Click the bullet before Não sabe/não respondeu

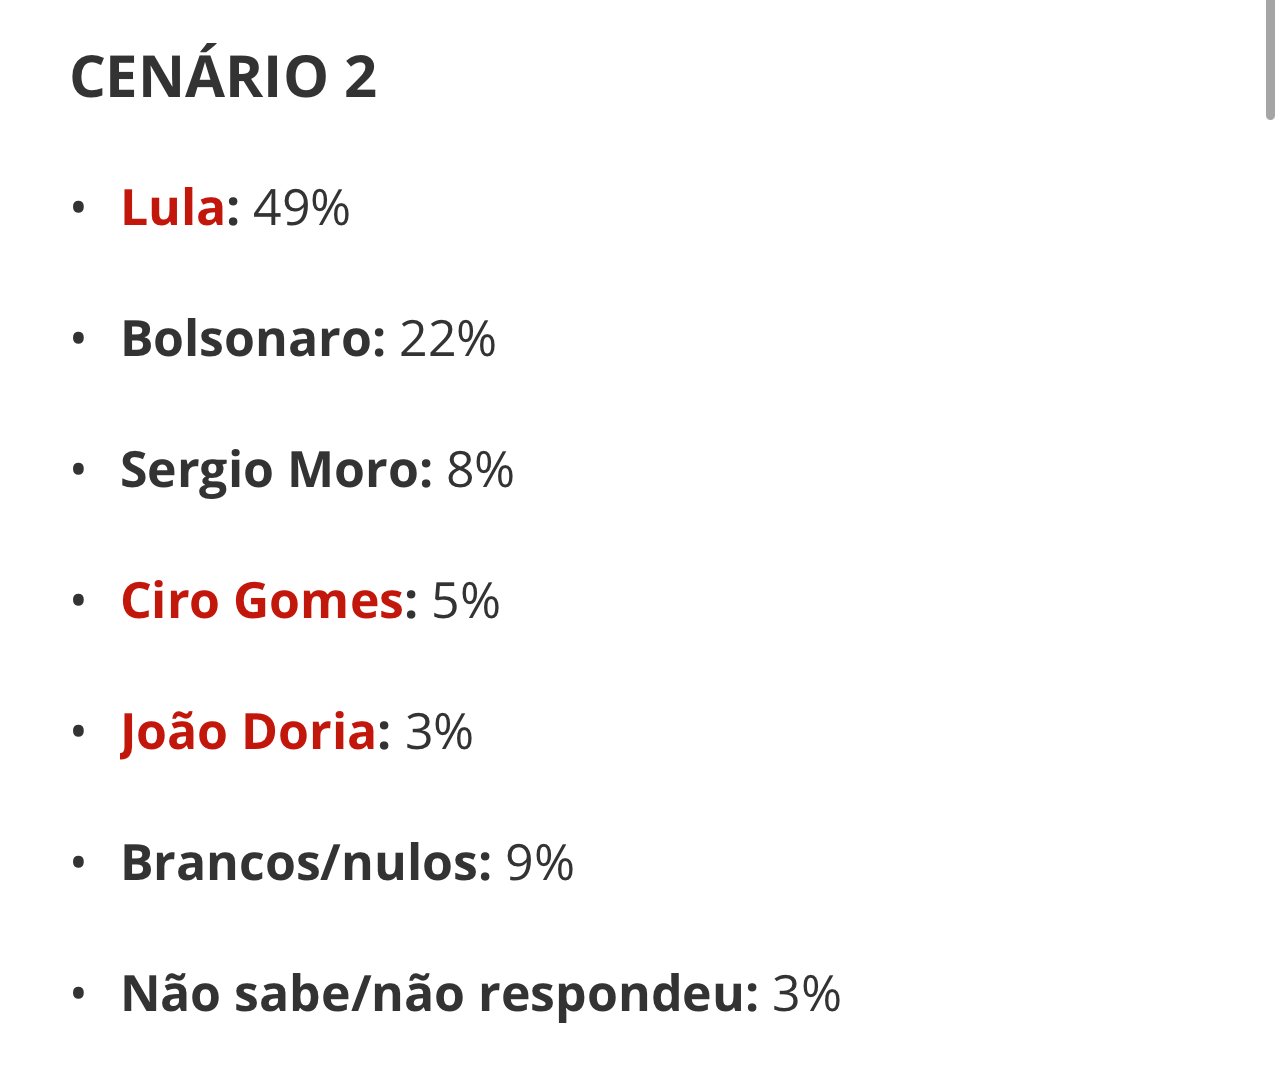pos(79,995)
